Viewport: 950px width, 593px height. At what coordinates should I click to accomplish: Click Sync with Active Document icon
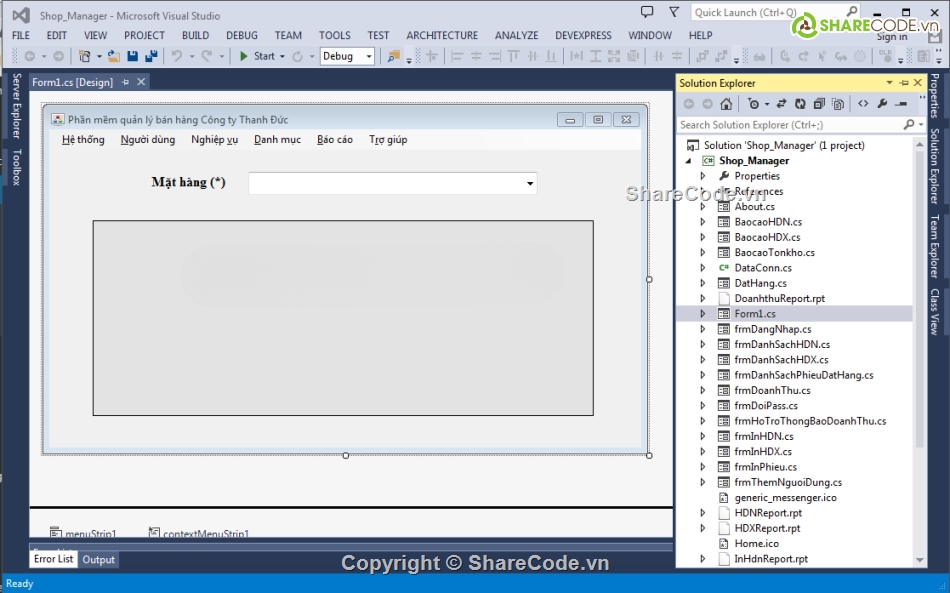point(782,104)
